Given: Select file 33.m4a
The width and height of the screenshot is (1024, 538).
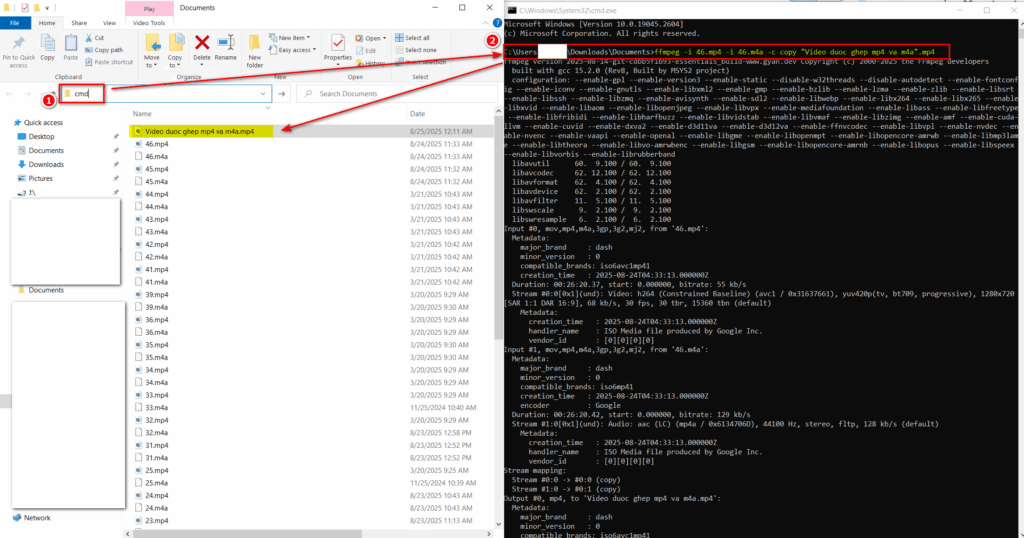Looking at the screenshot, I should [x=156, y=407].
